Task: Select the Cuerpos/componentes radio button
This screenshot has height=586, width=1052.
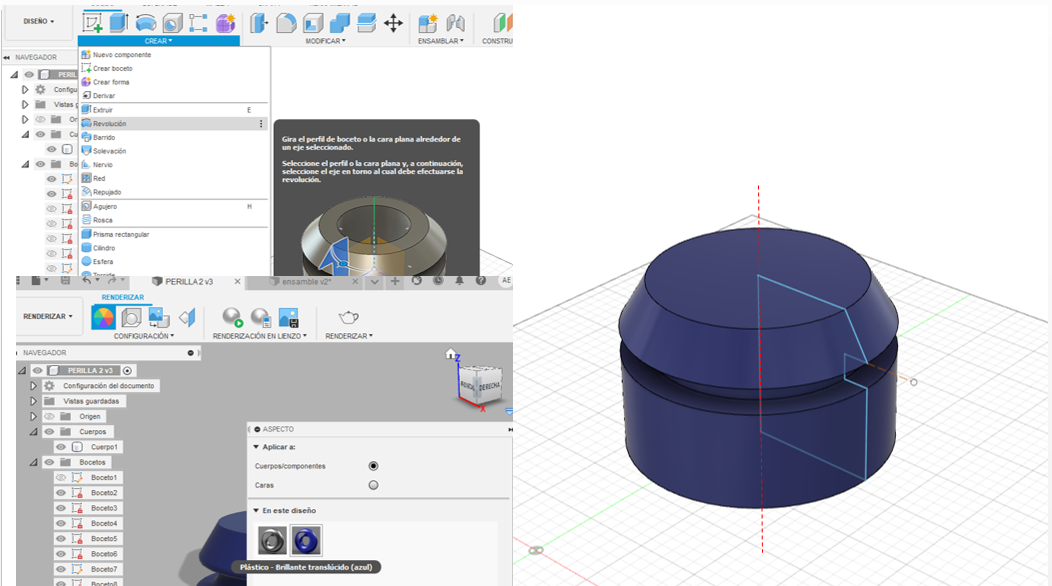Action: coord(374,466)
